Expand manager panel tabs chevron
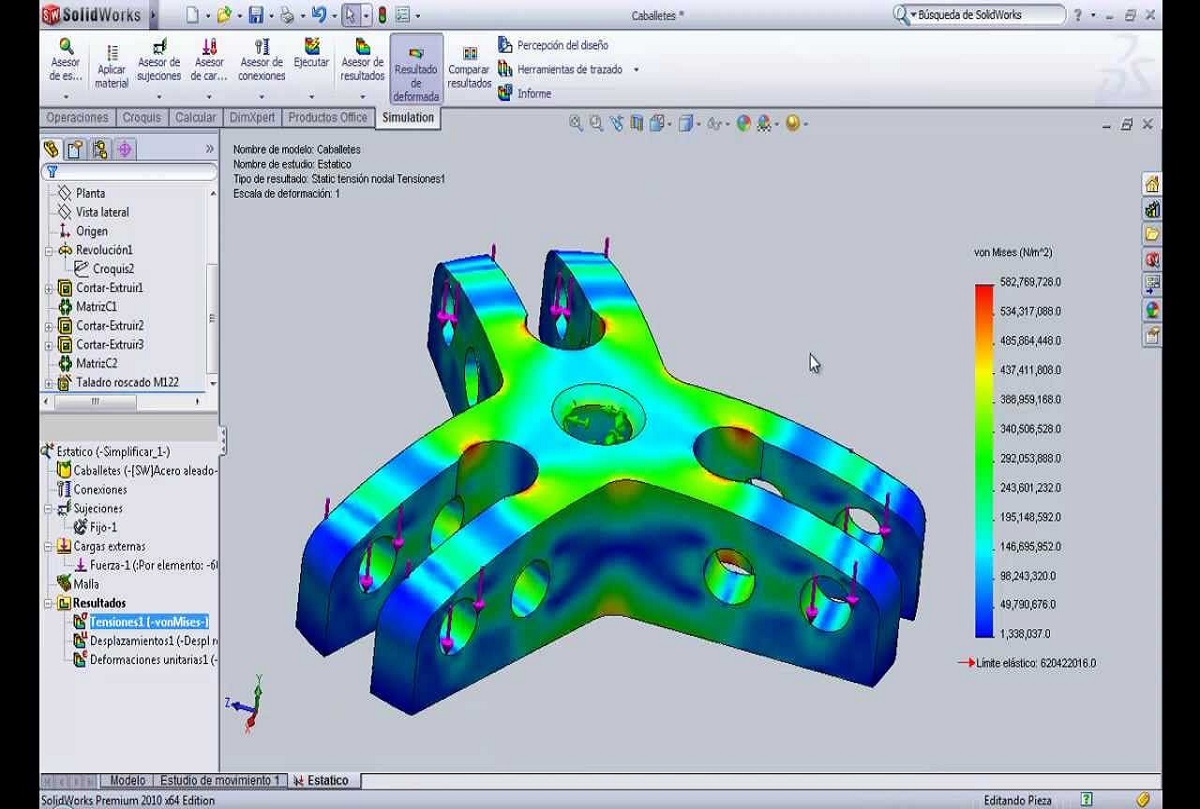Image resolution: width=1200 pixels, height=809 pixels. click(x=209, y=149)
